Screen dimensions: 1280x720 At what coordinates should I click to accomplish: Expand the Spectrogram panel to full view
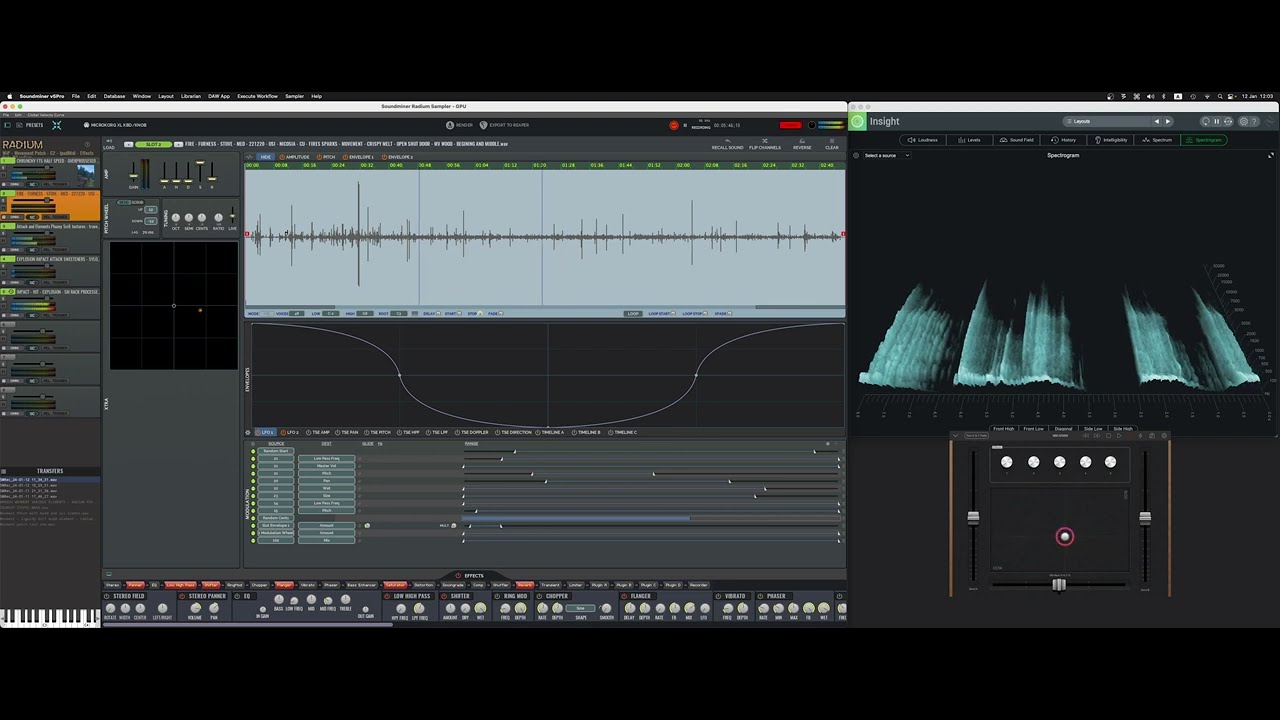(x=1271, y=155)
